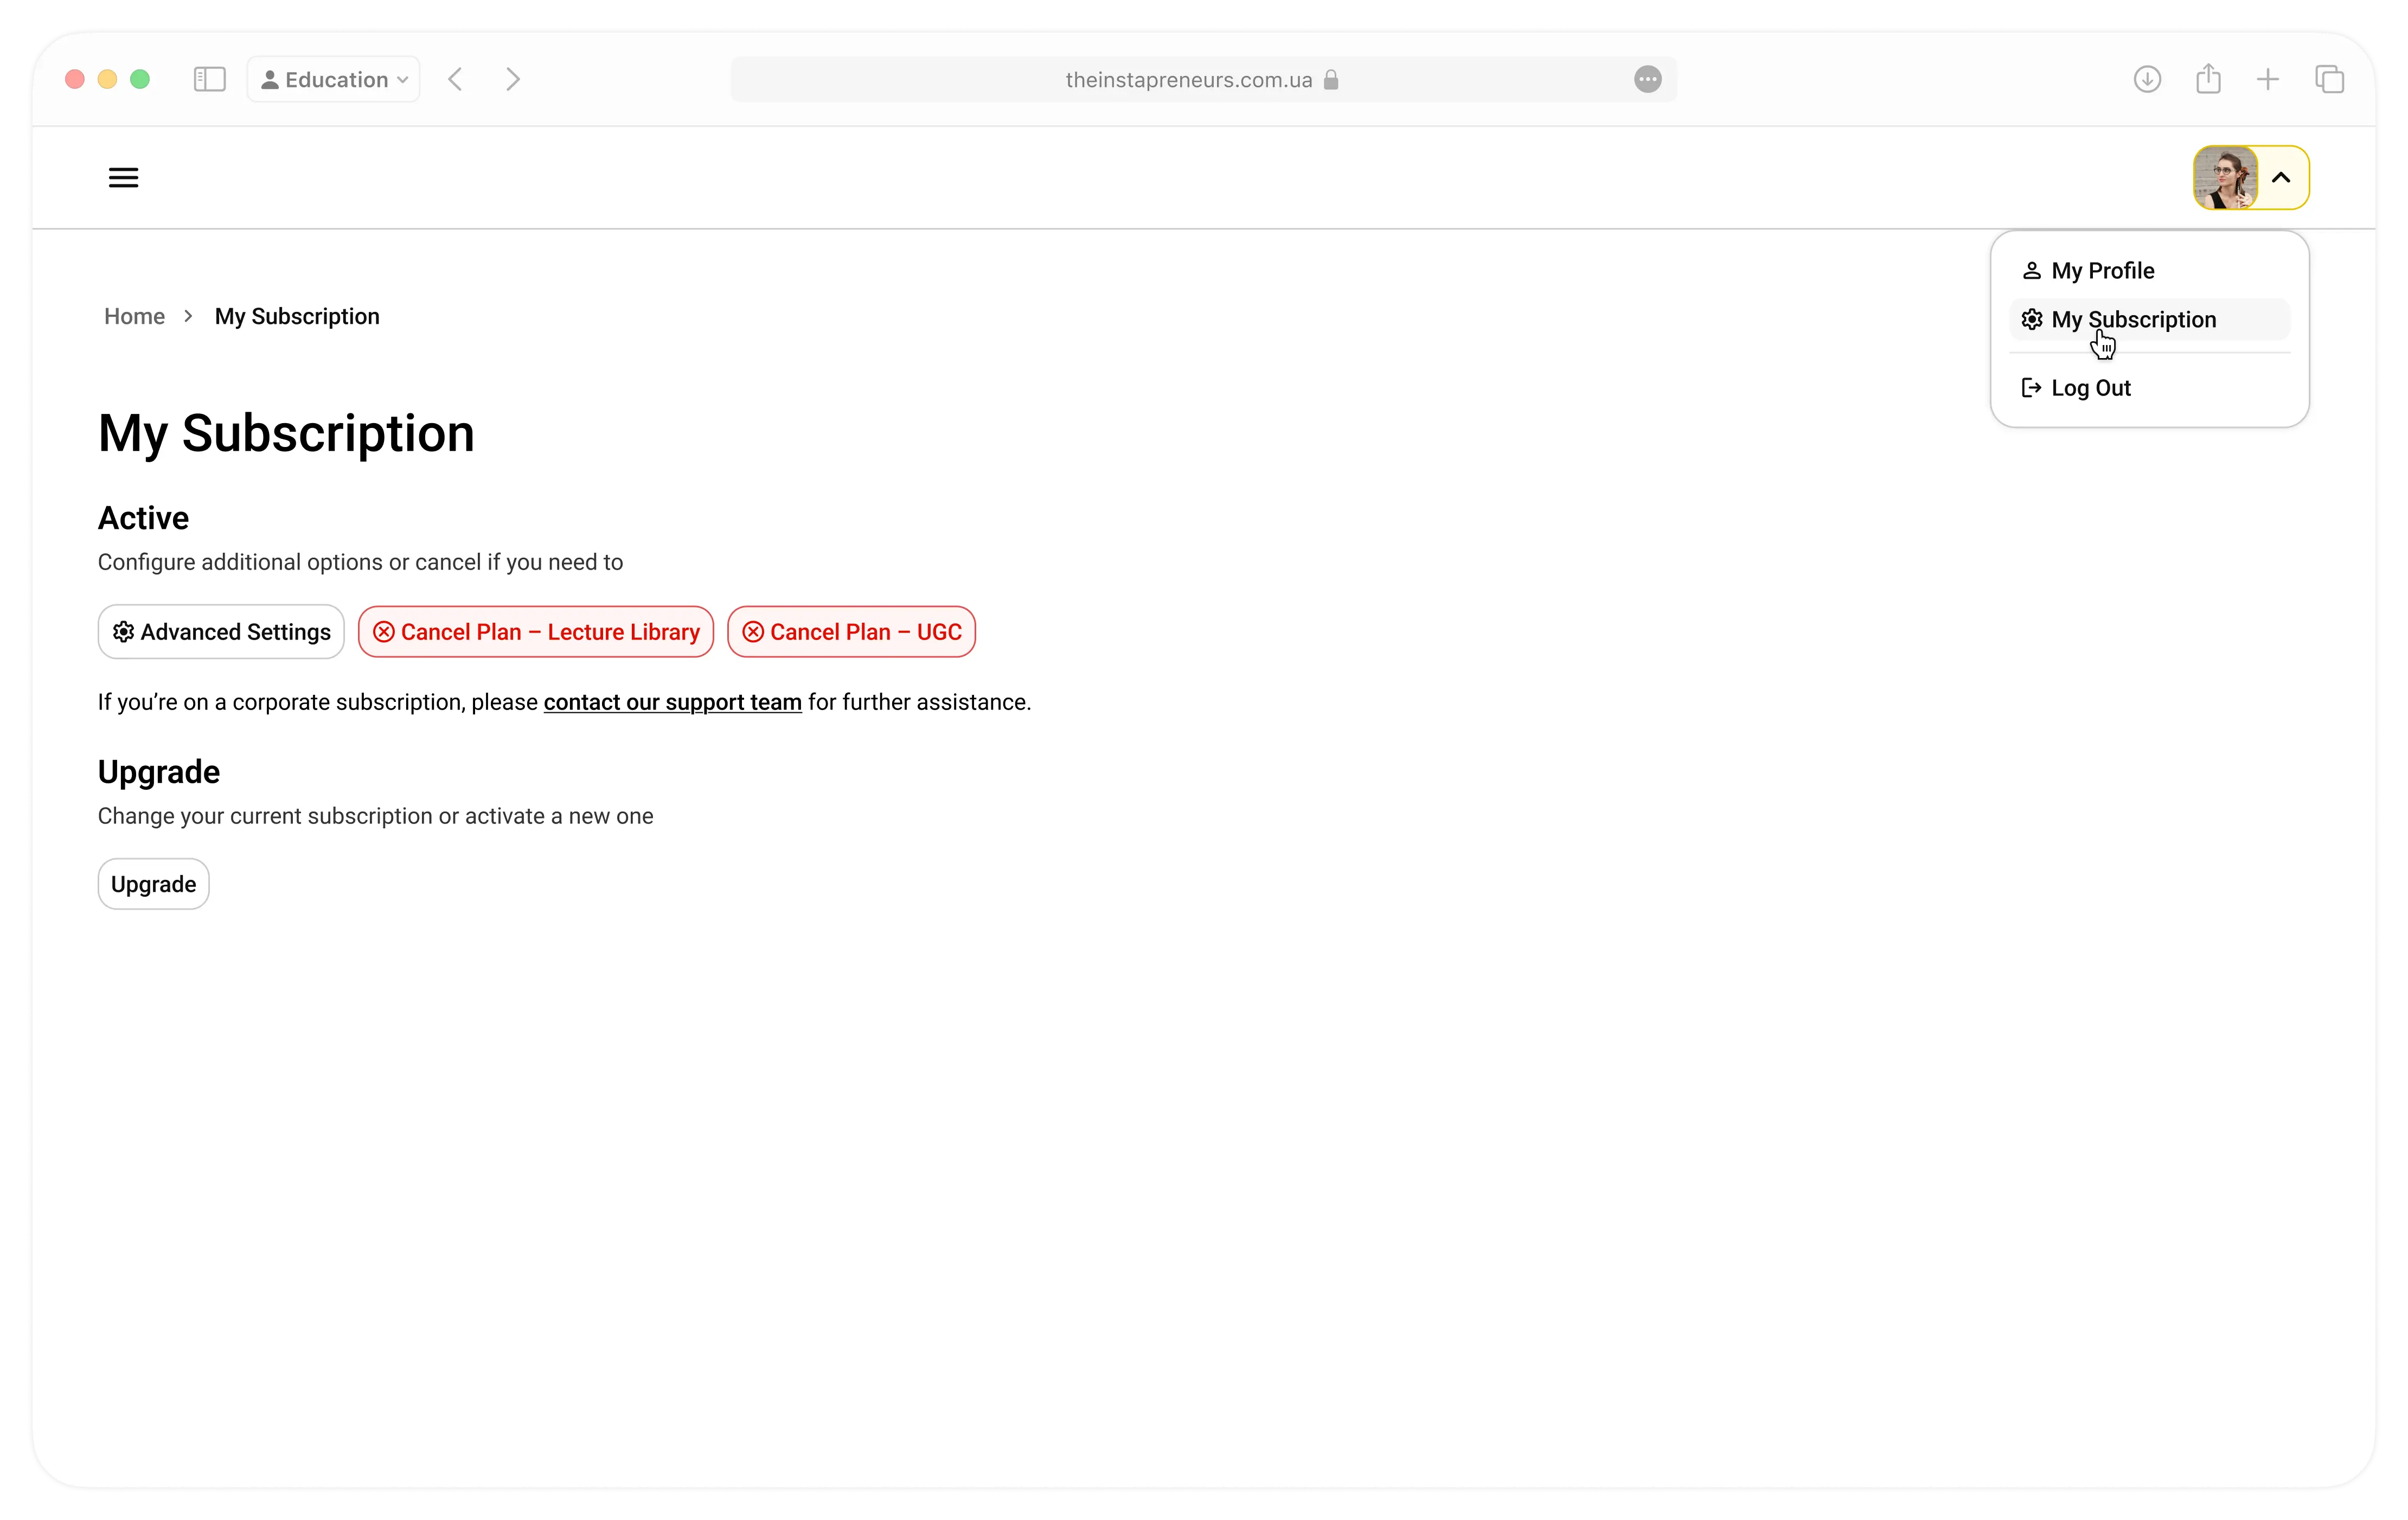Click the forward navigation arrow
The height and width of the screenshot is (1520, 2408).
pos(512,79)
